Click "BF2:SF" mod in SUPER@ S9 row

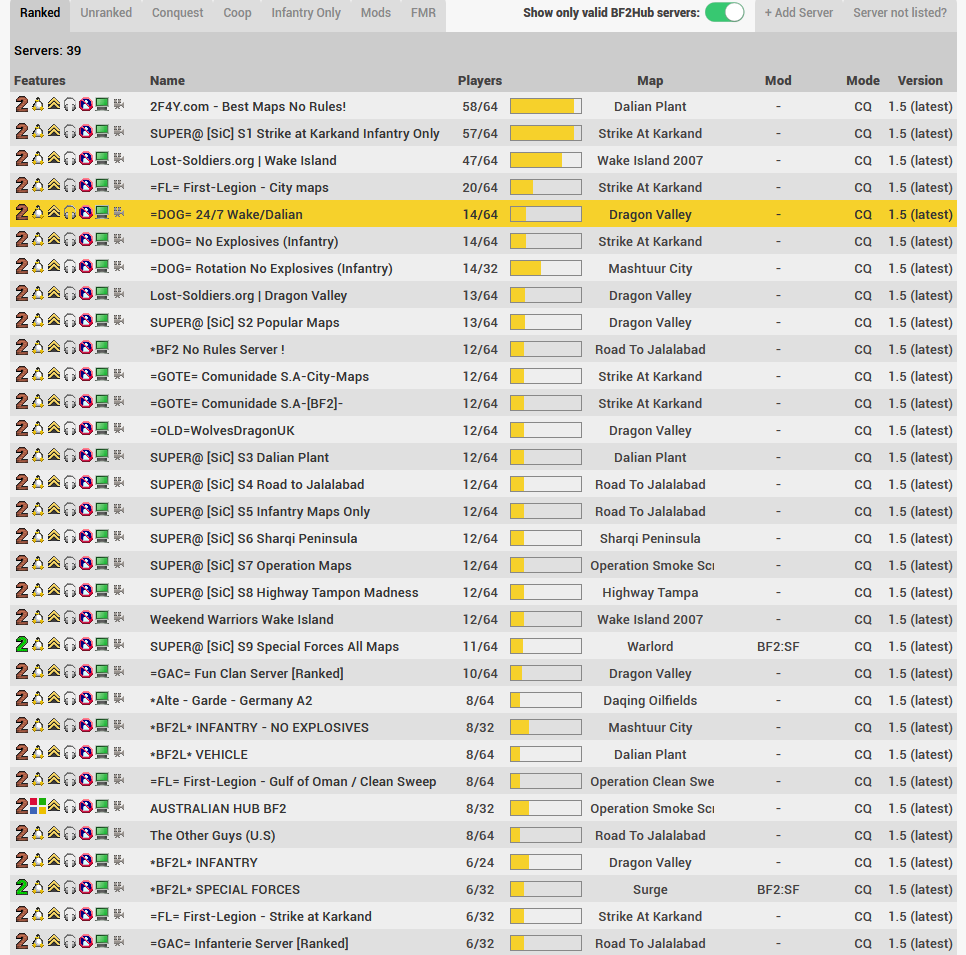click(x=778, y=646)
